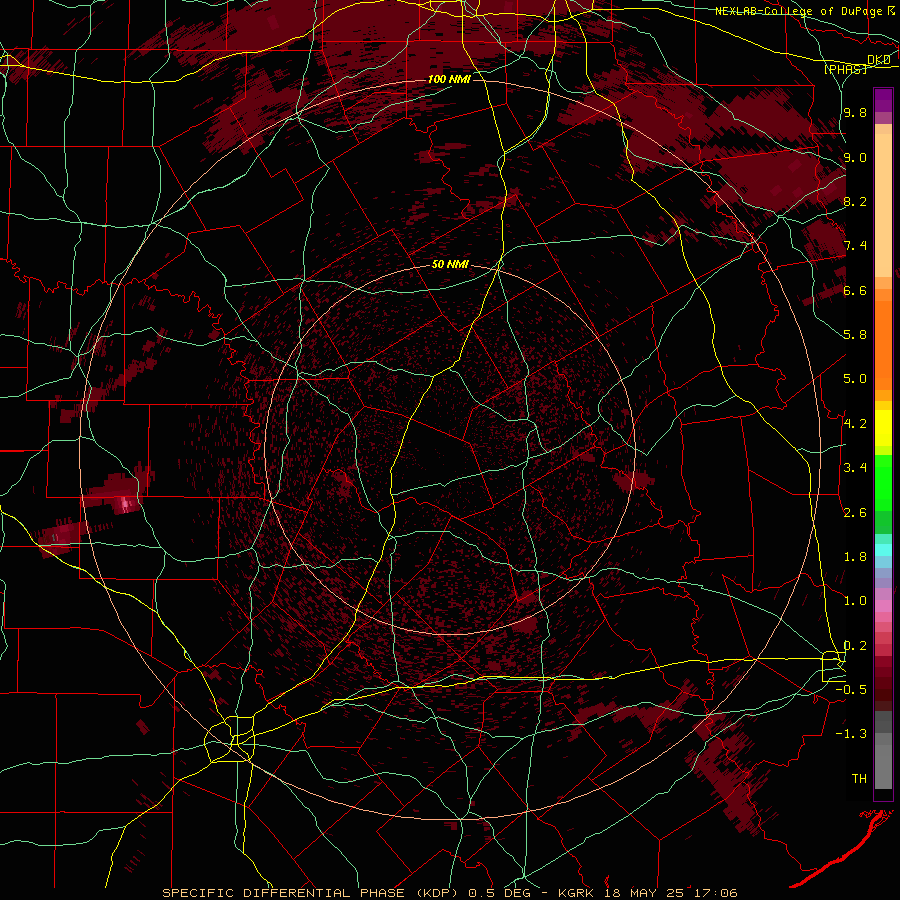Click the 100 NMI range ring label
Viewport: 900px width, 900px height.
click(449, 79)
